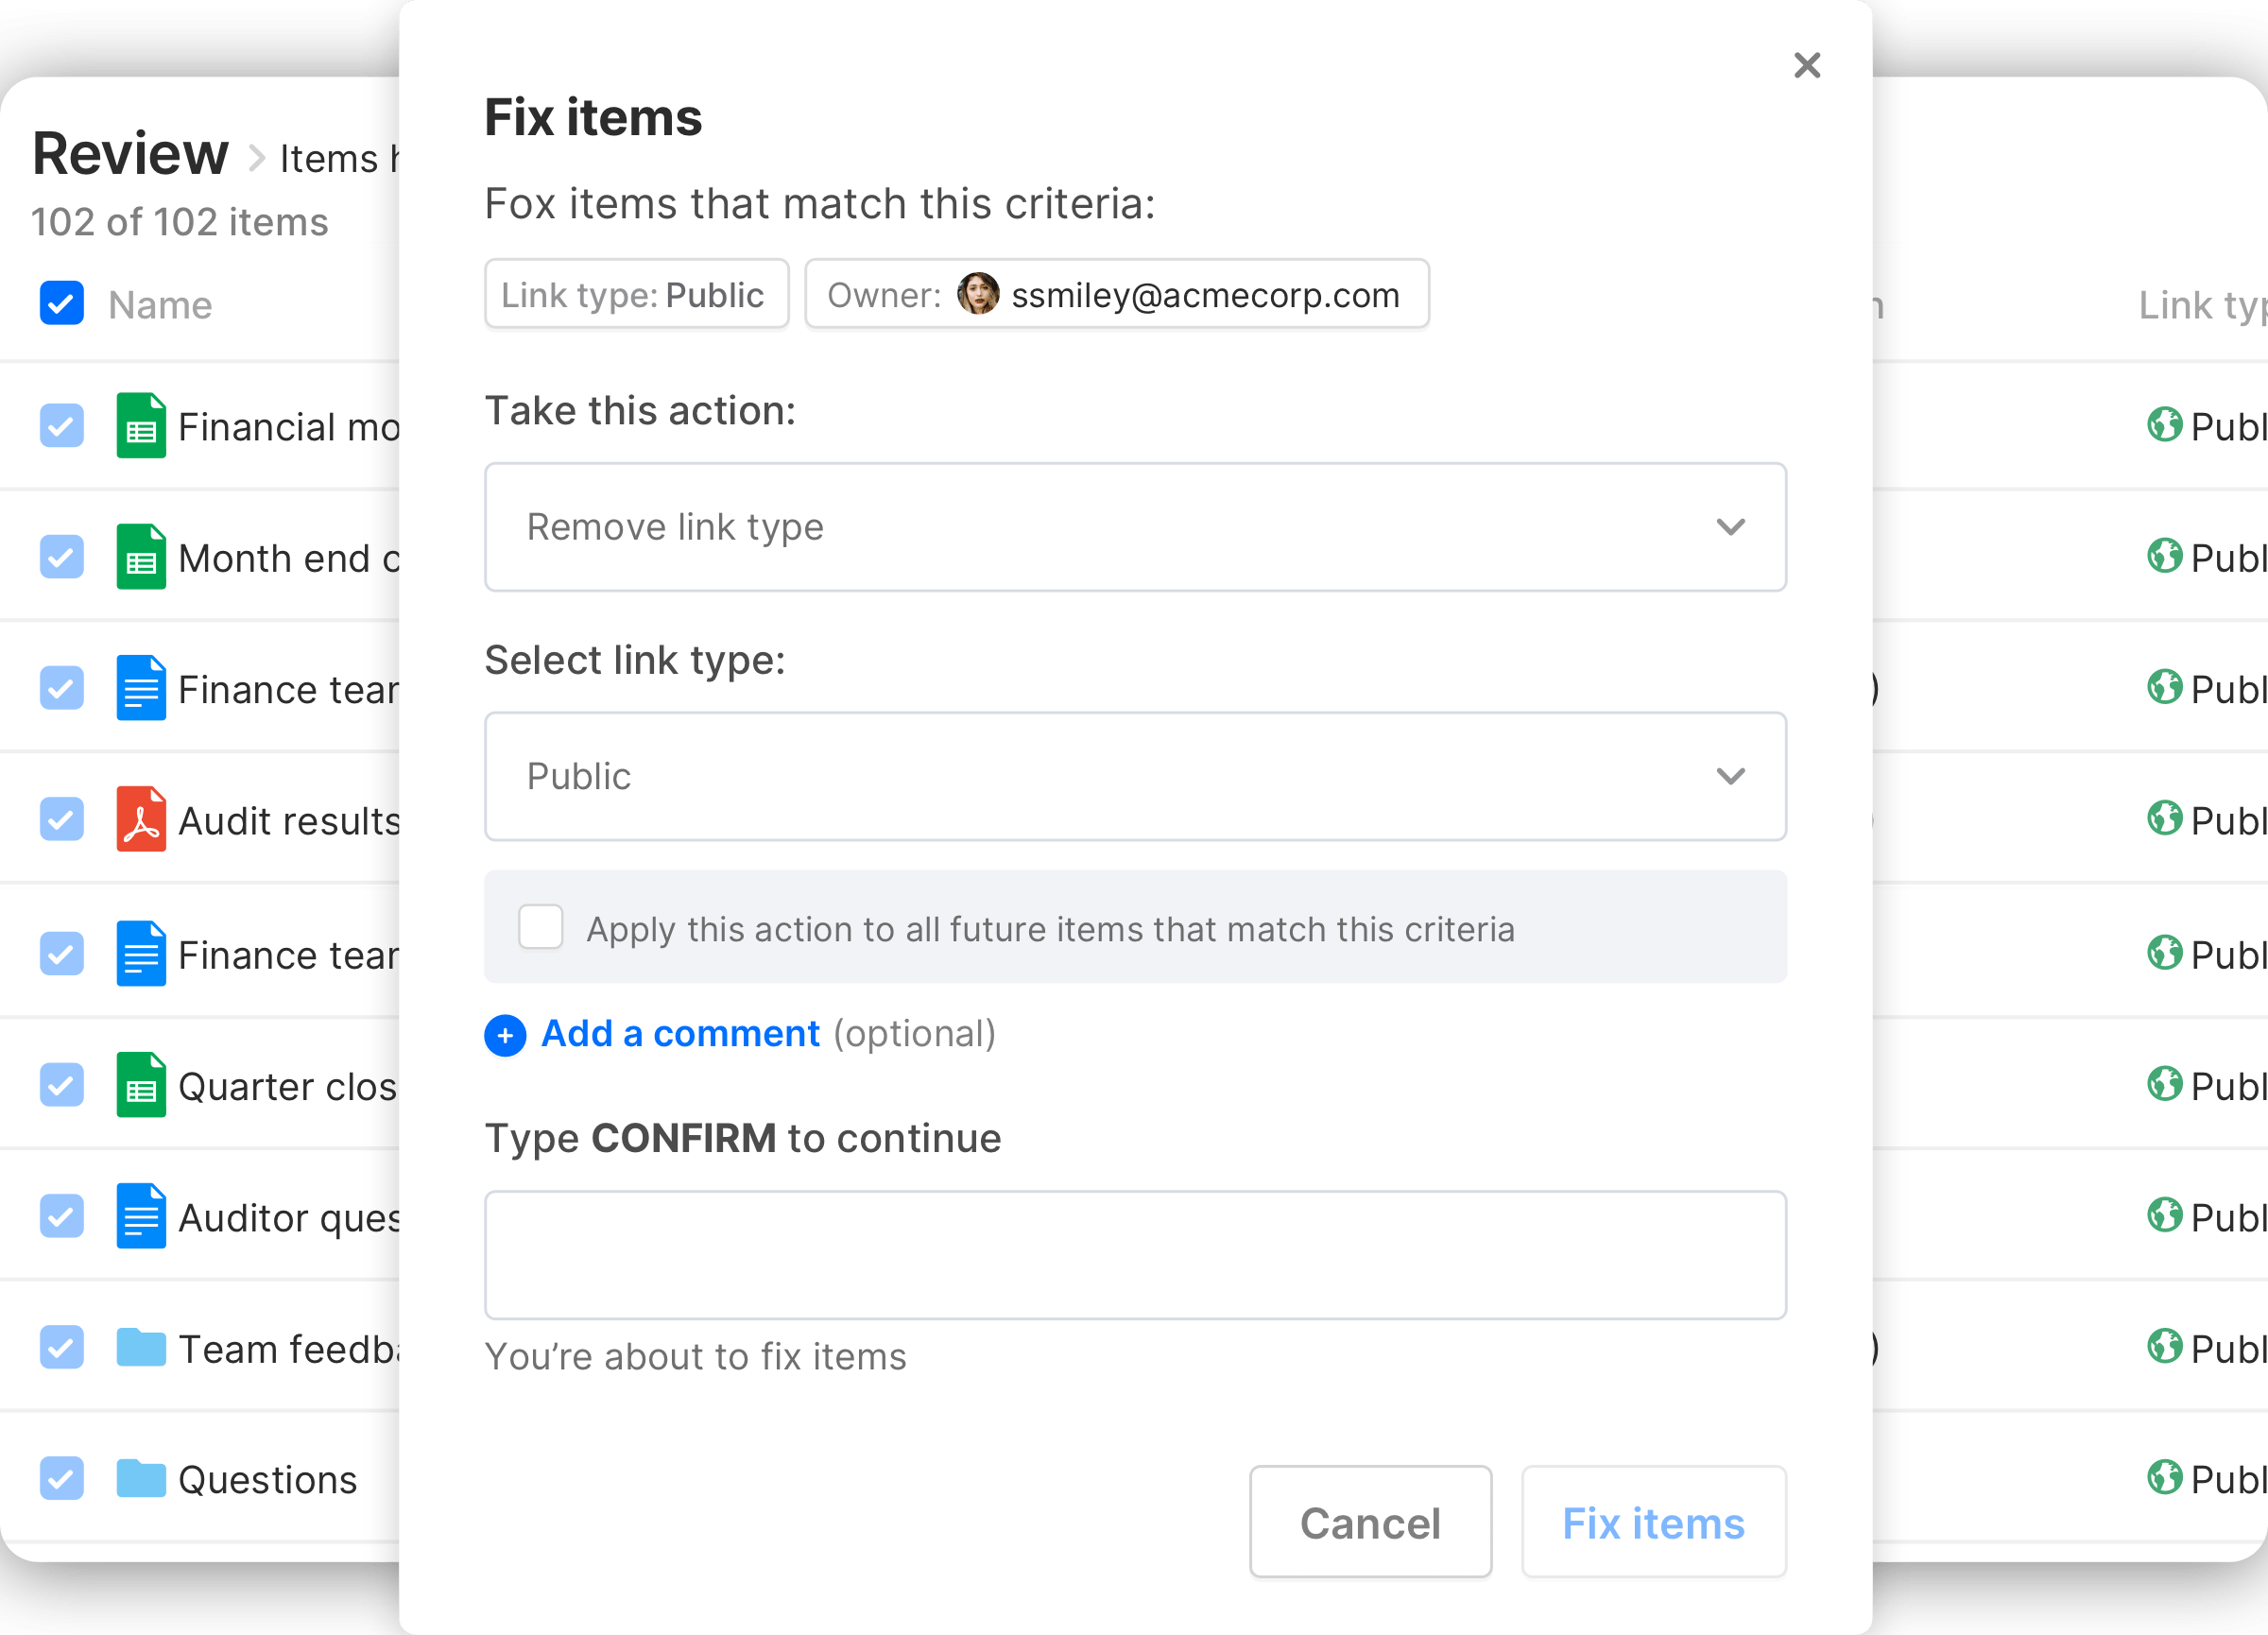Expand the Public link type dropdown
This screenshot has width=2268, height=1635.
(x=1135, y=776)
